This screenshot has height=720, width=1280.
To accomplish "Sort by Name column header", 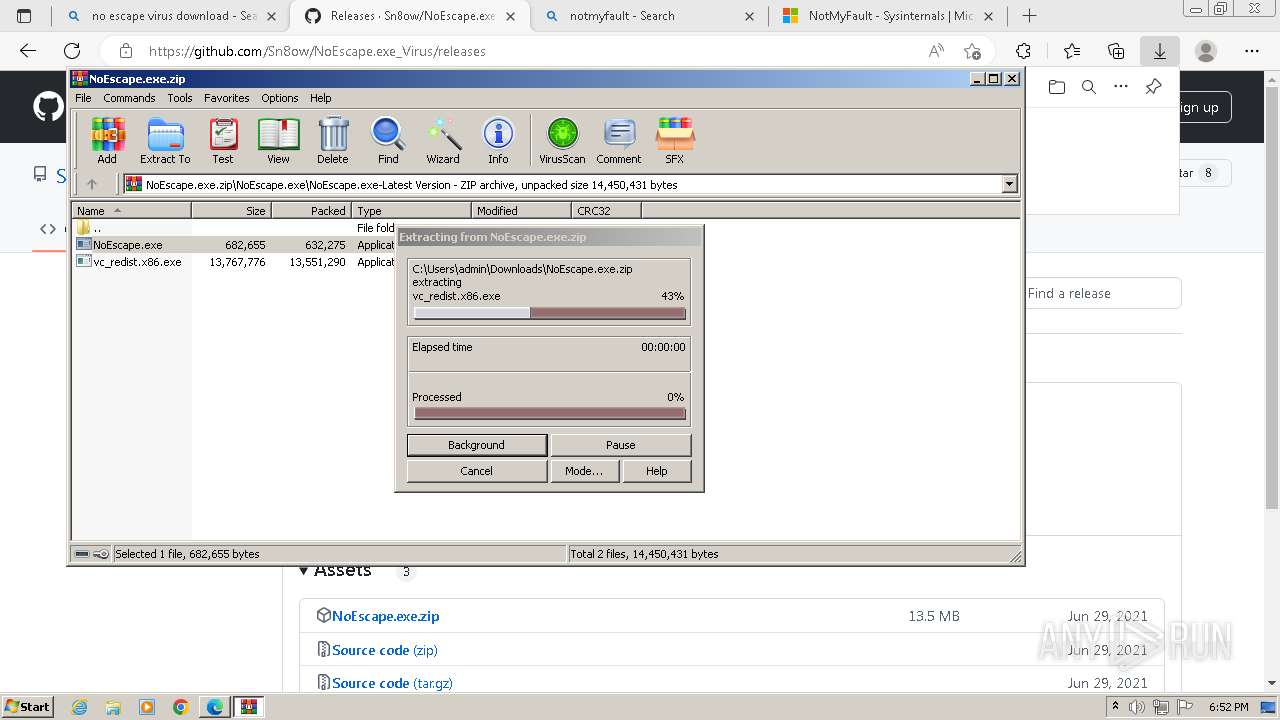I will pyautogui.click(x=132, y=211).
